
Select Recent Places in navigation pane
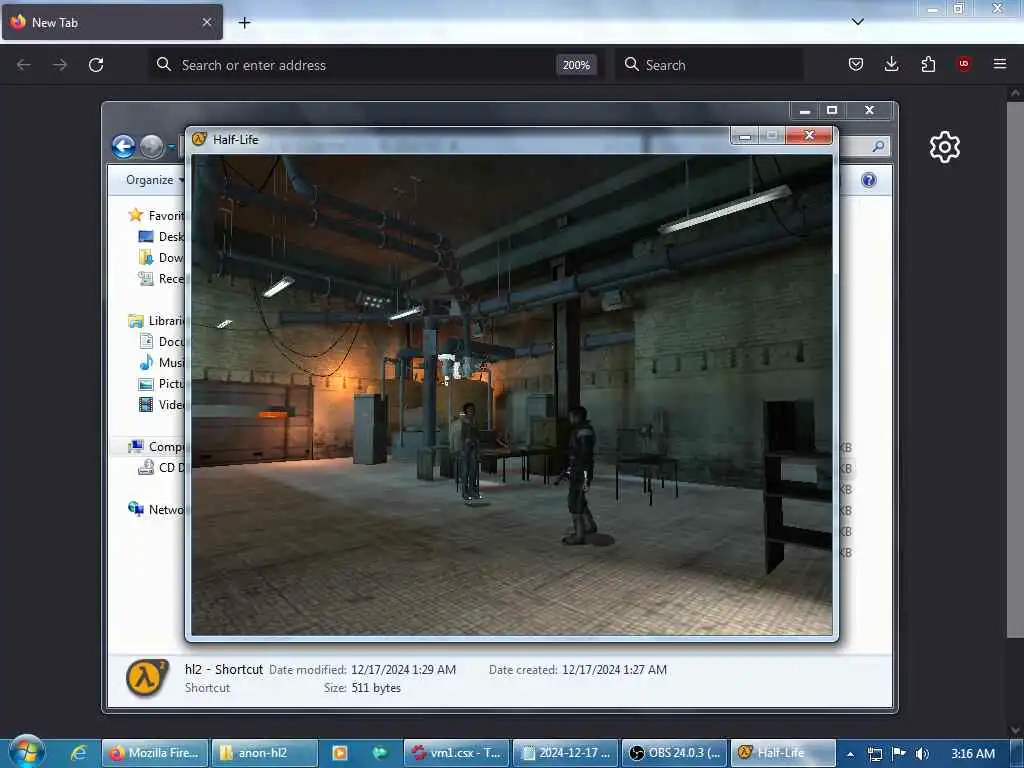click(x=163, y=279)
